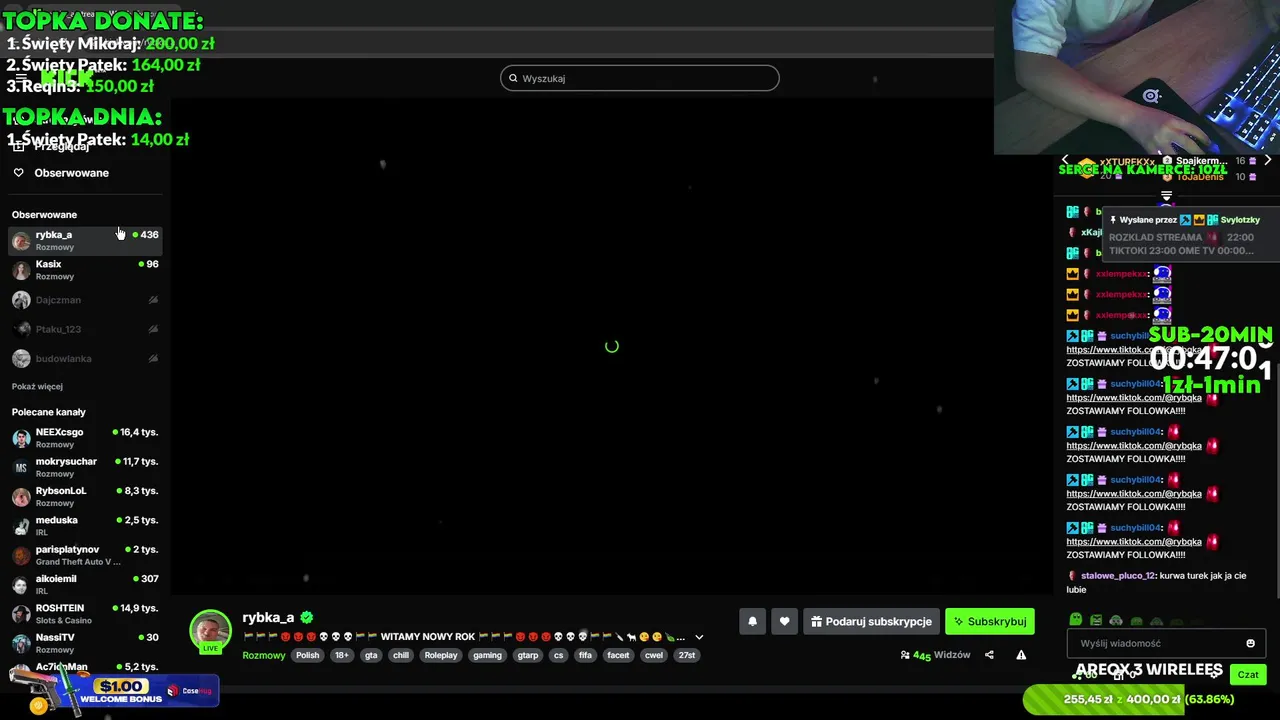This screenshot has height=720, width=1280.
Task: Collapse the gifters leaderboard down-arrow handle
Action: pyautogui.click(x=1166, y=196)
